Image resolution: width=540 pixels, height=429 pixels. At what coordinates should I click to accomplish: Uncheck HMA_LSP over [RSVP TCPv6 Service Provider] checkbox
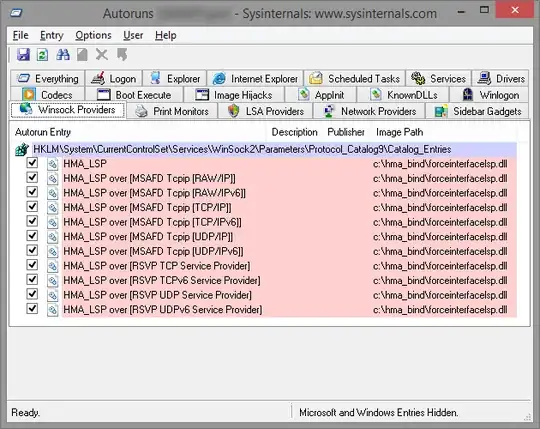tap(32, 279)
